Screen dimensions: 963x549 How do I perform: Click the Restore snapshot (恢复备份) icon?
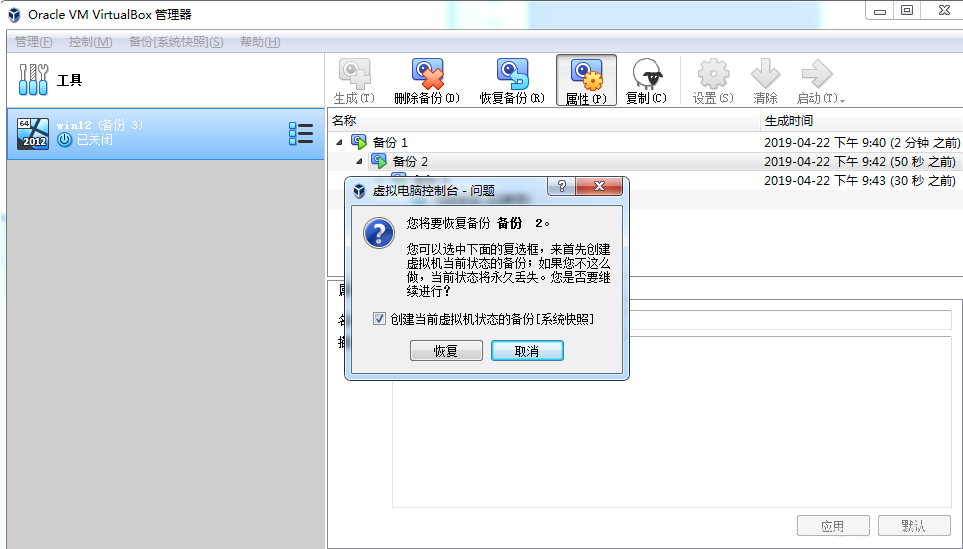click(x=511, y=75)
